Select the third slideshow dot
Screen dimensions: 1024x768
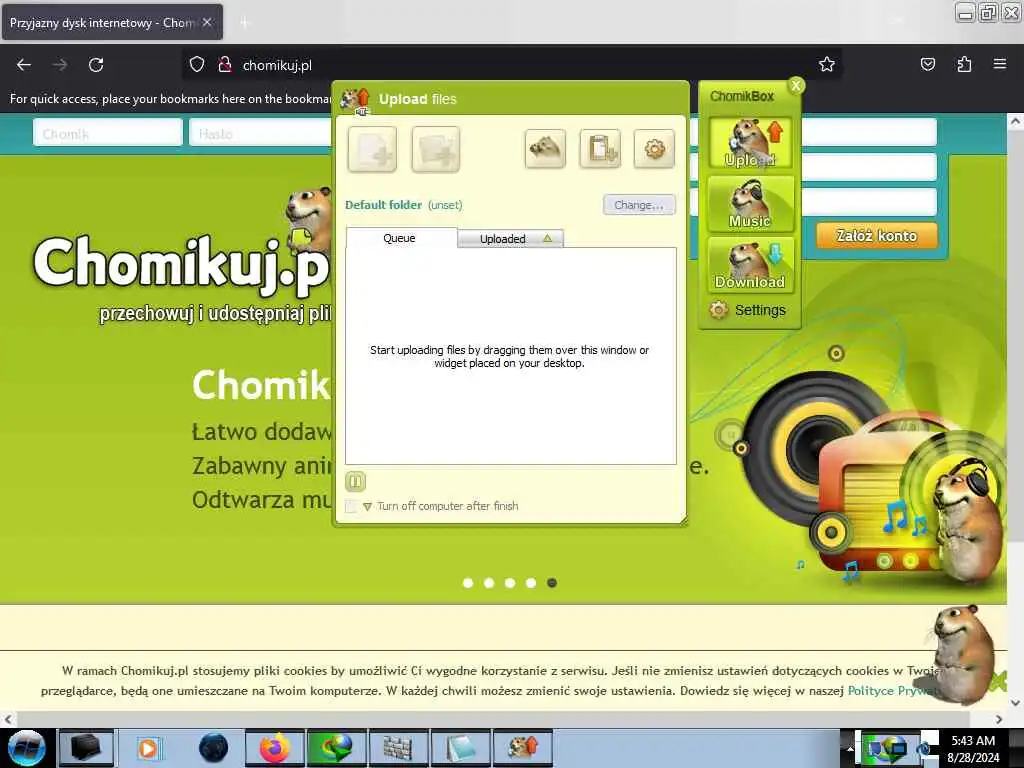click(510, 583)
